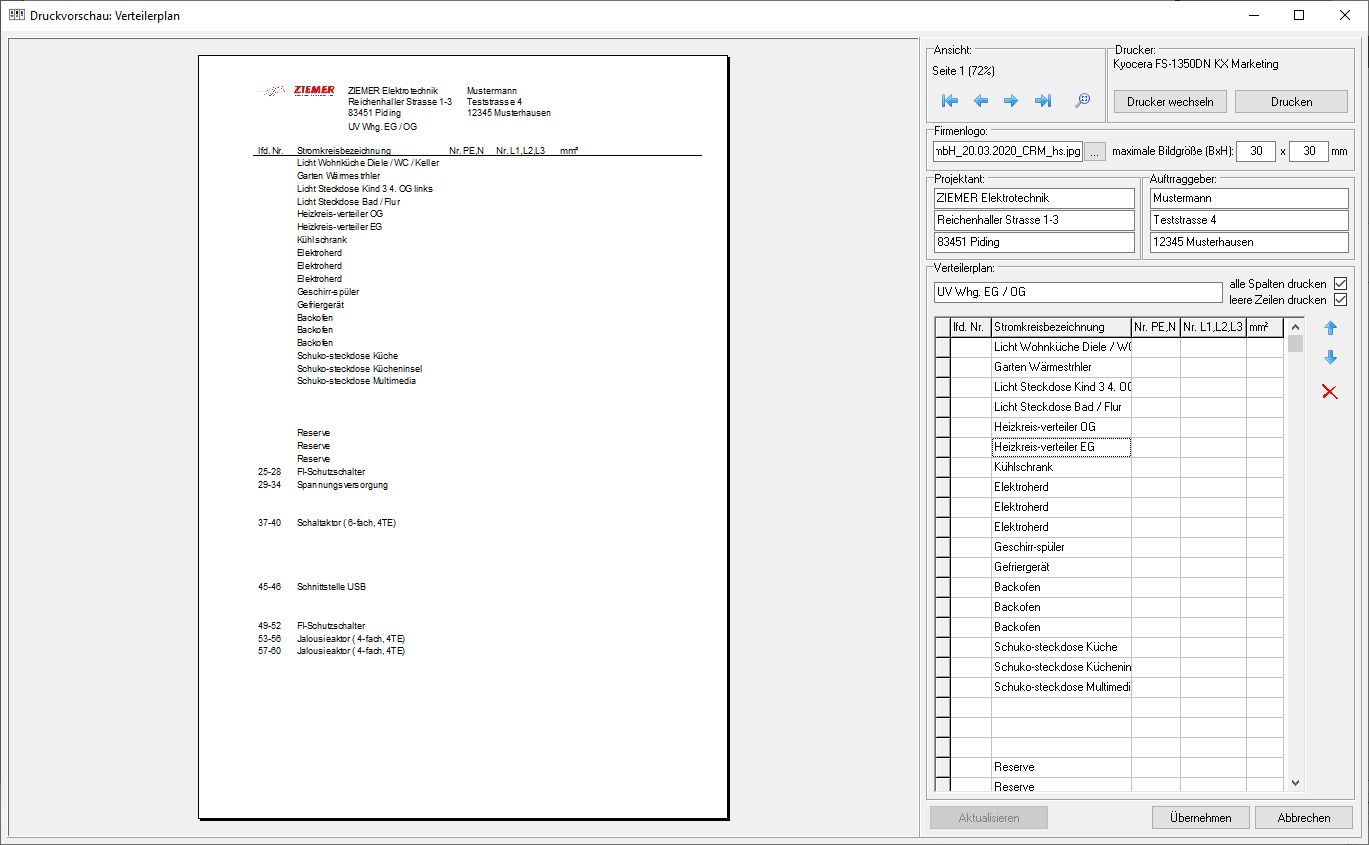Screen dimensions: 1369x845
Task: Go to the first page arrow
Action: pos(950,101)
